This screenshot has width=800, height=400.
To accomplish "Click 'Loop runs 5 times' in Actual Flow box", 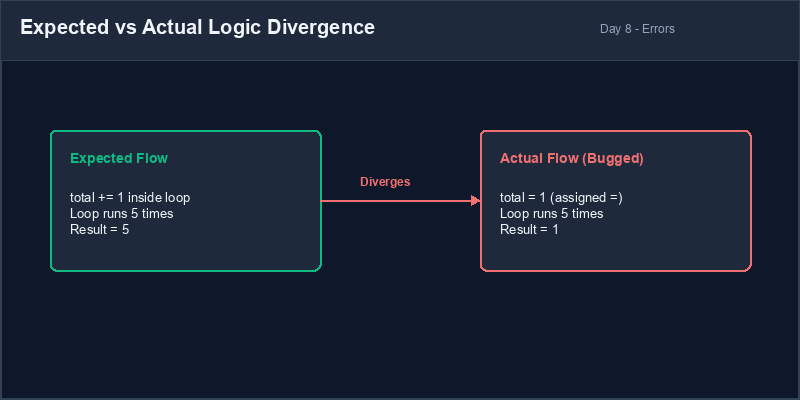I will (552, 213).
